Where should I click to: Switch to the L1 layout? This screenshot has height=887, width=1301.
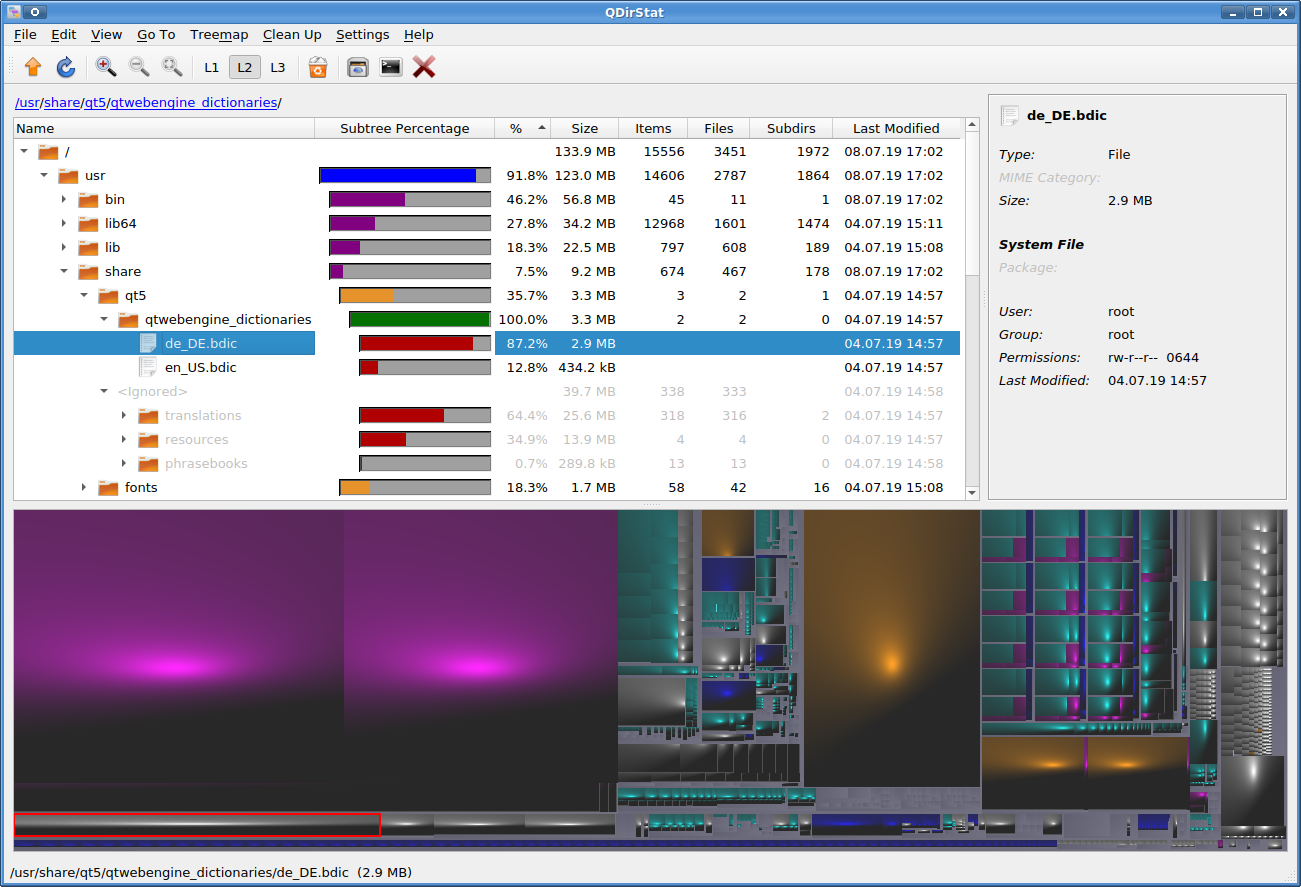211,67
